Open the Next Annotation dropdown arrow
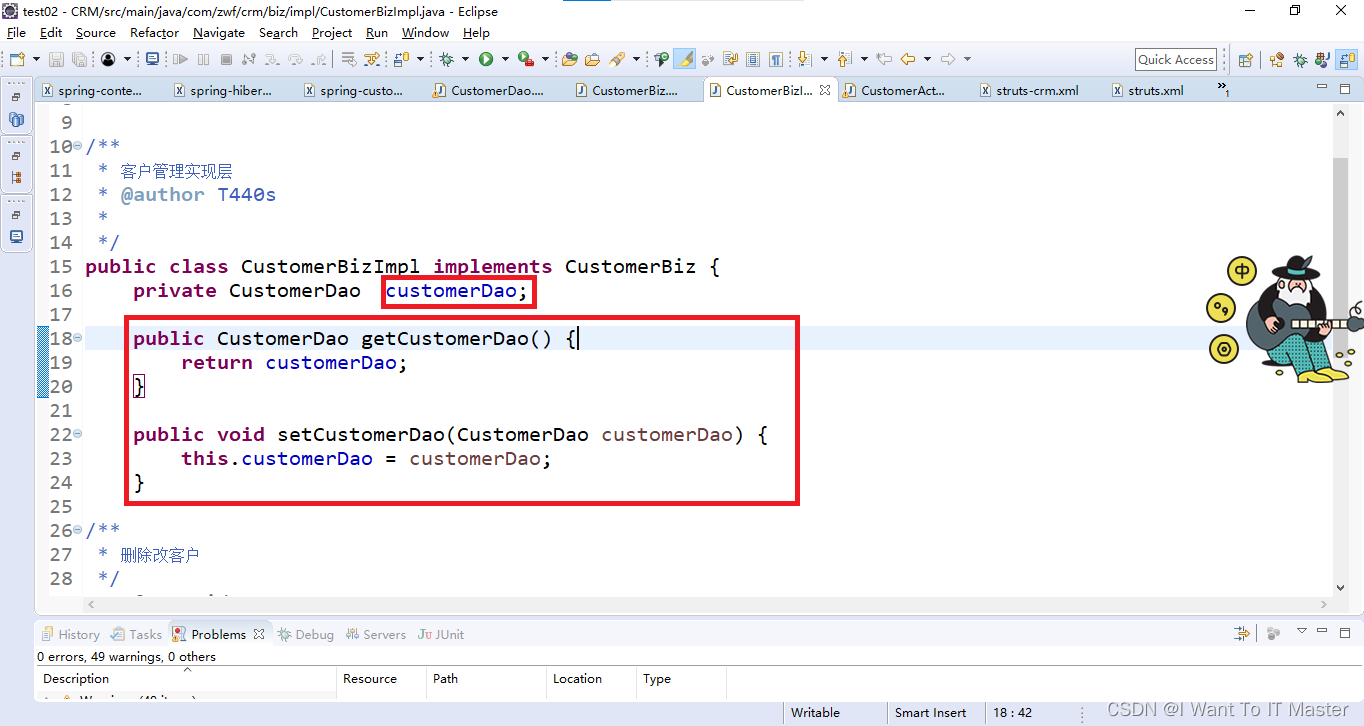The height and width of the screenshot is (726, 1364). (824, 59)
